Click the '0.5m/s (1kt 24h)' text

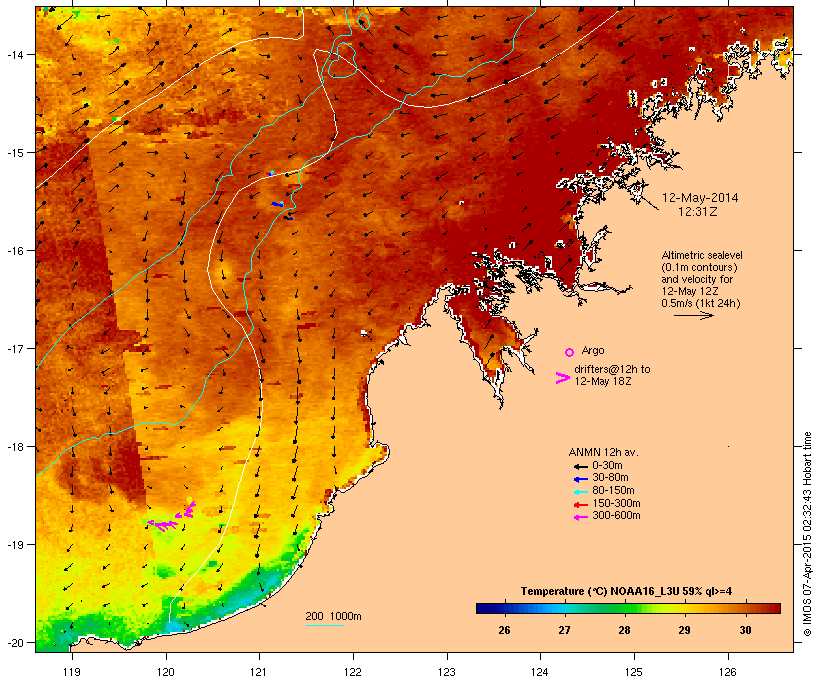[x=701, y=303]
